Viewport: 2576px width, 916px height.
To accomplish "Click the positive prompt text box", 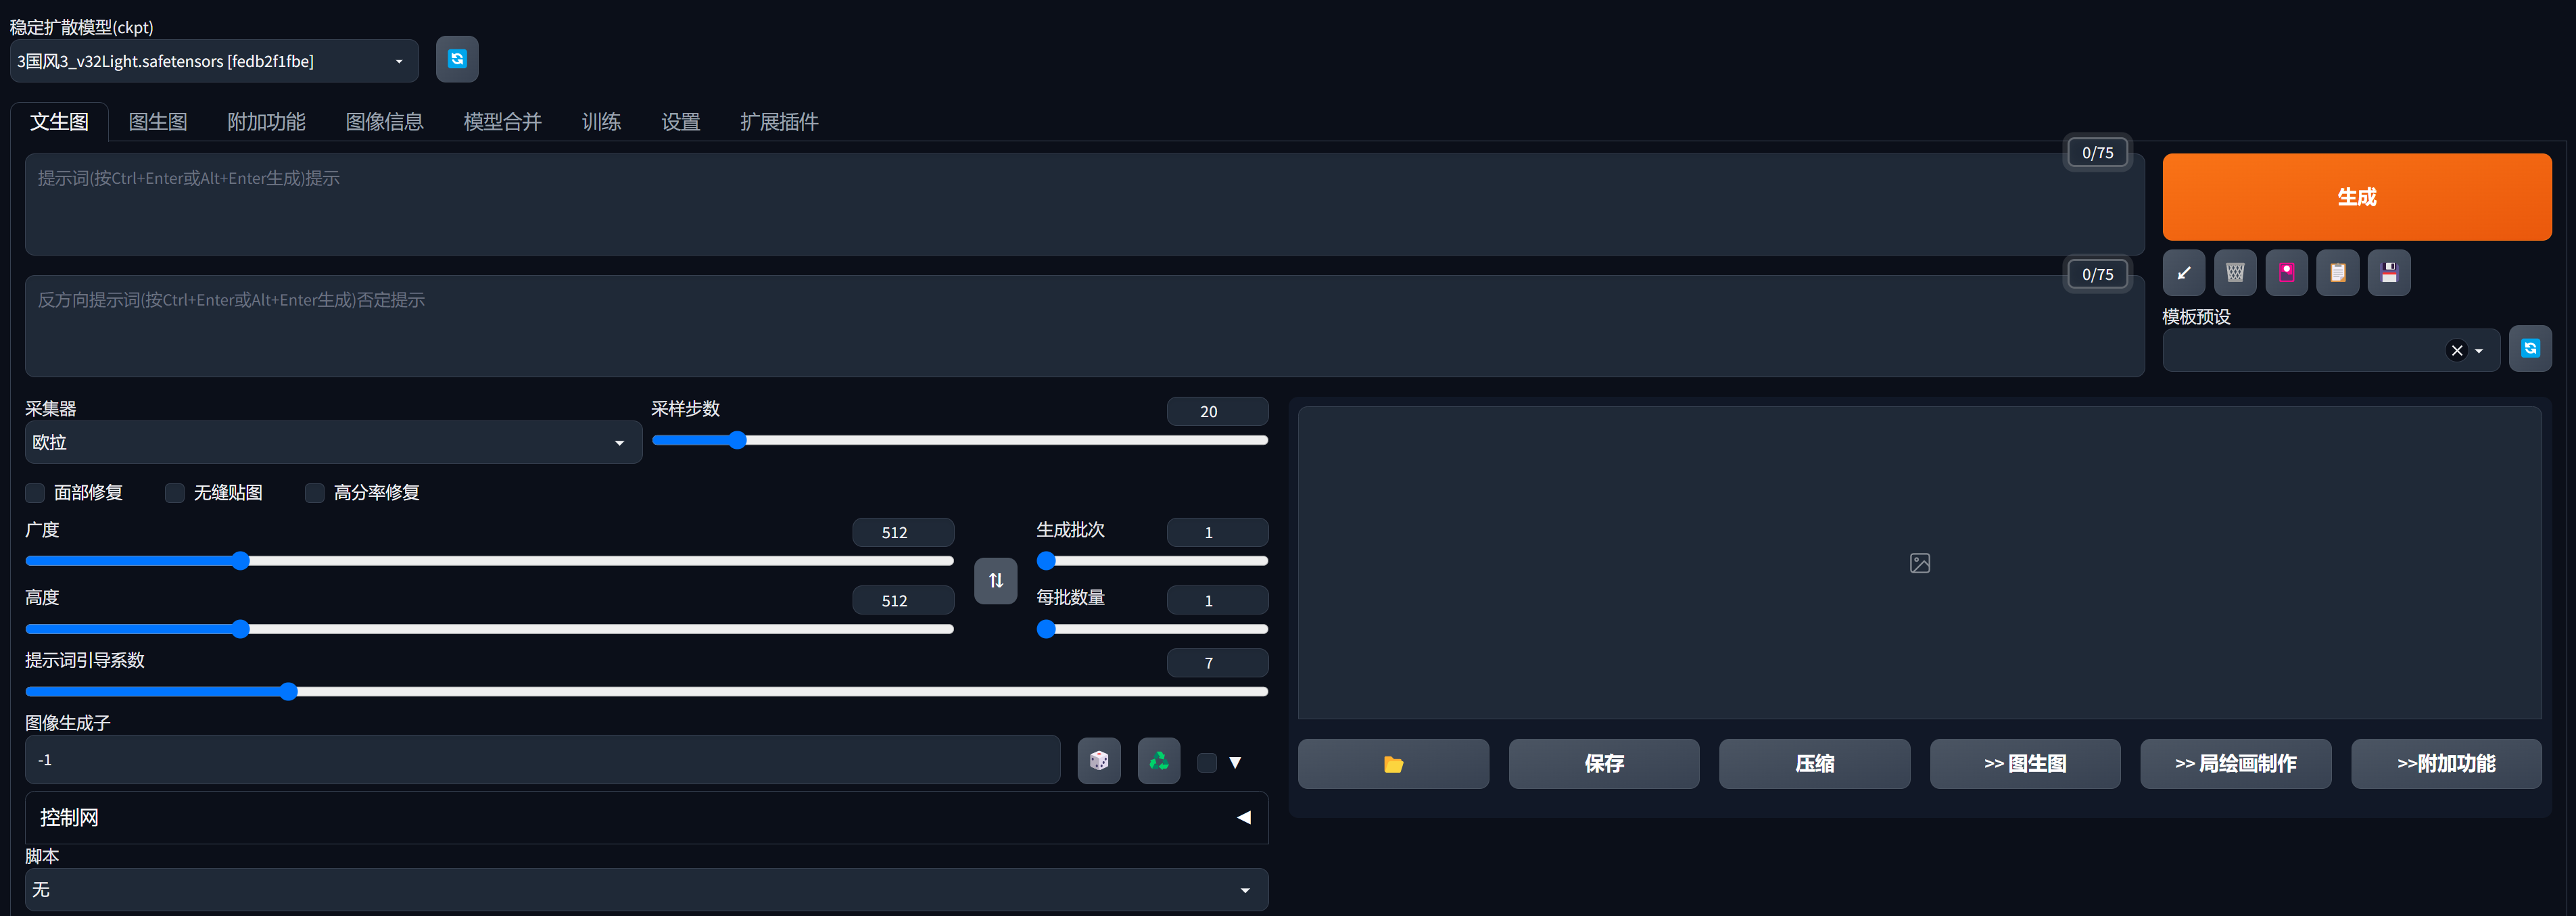I will [x=1084, y=204].
